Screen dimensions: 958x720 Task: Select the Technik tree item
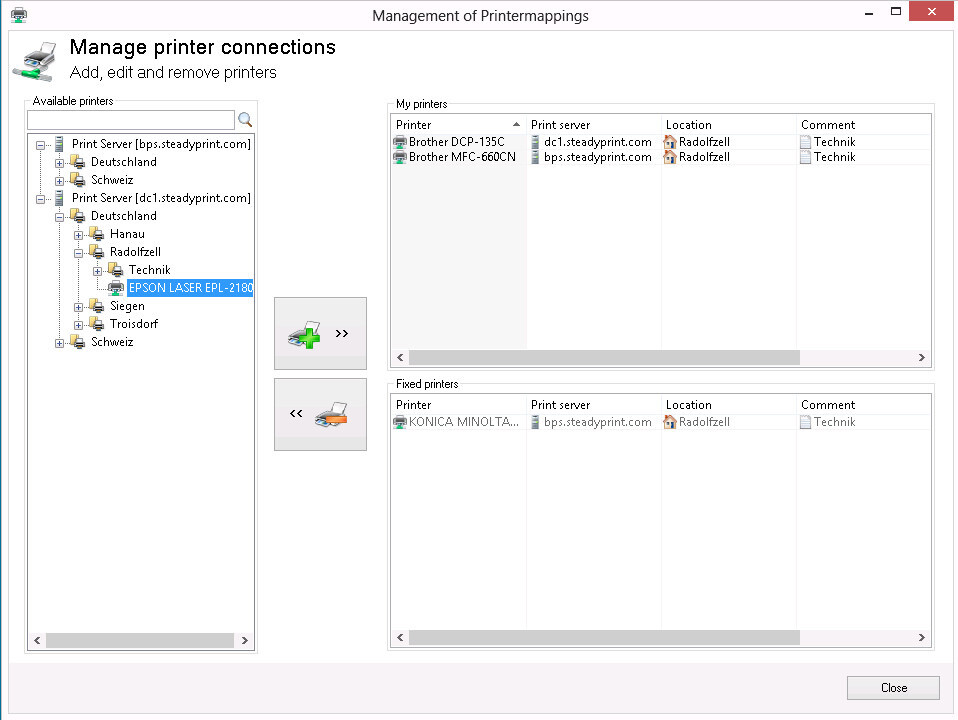tap(149, 270)
